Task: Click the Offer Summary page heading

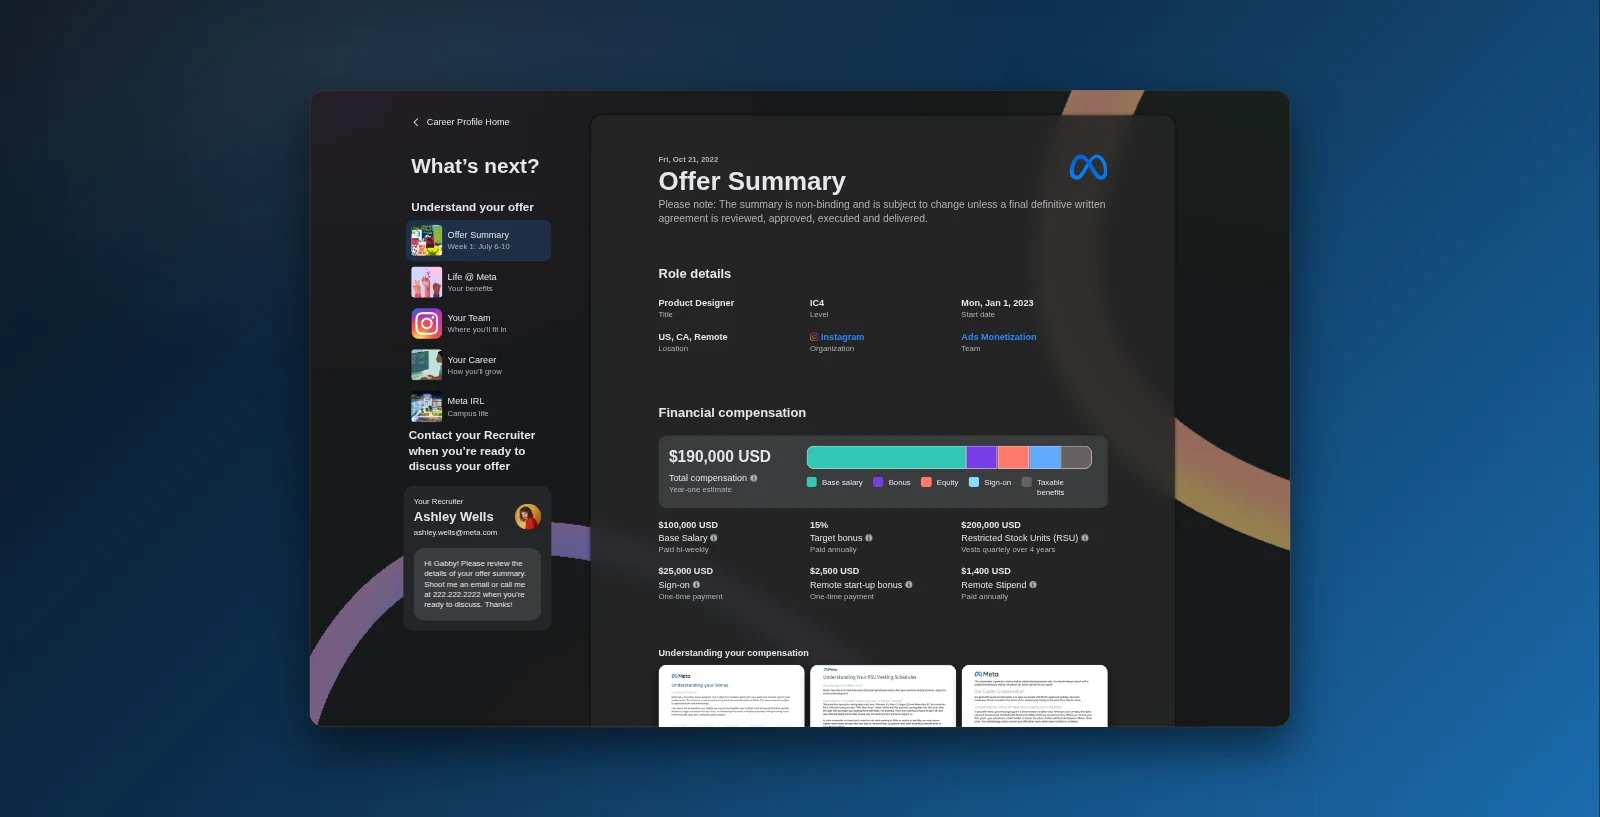Action: click(x=752, y=181)
